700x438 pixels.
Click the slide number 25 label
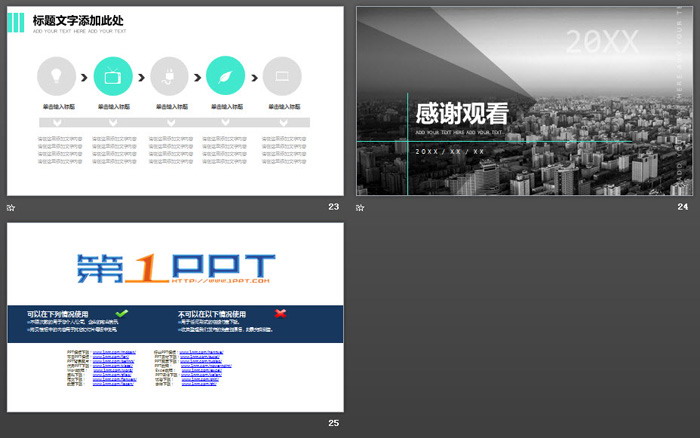[333, 423]
